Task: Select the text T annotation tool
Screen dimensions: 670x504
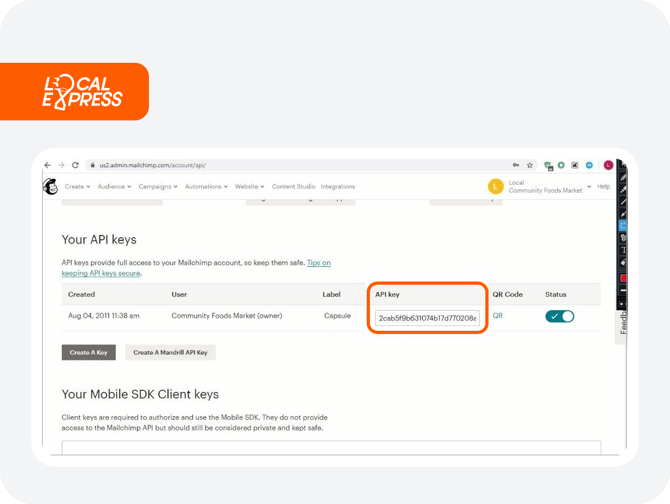Action: (x=623, y=250)
